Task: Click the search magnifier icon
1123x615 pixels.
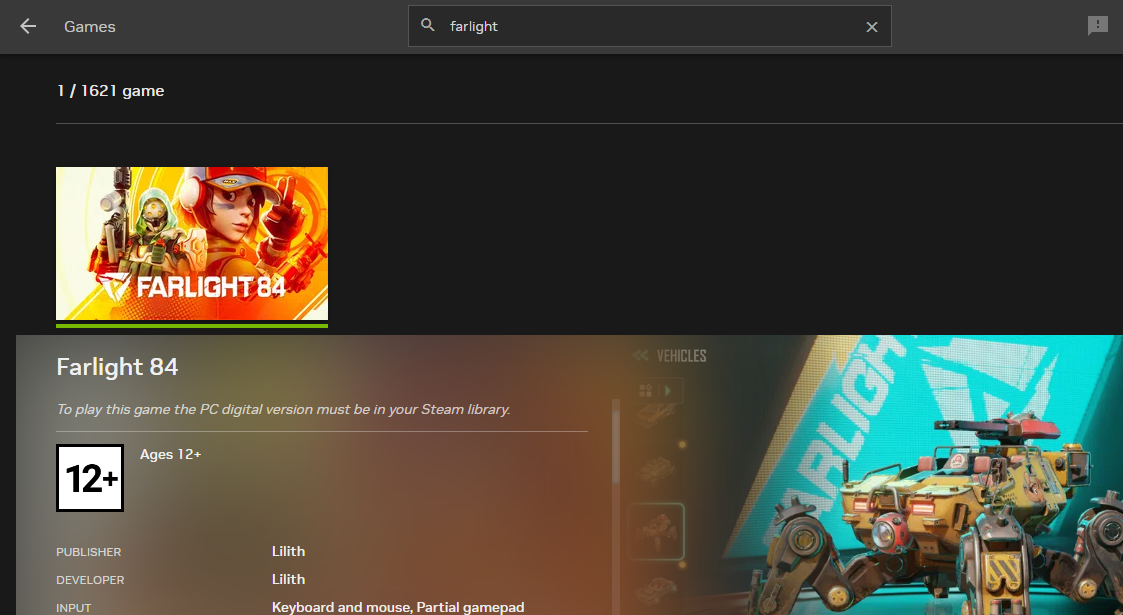Action: click(426, 26)
